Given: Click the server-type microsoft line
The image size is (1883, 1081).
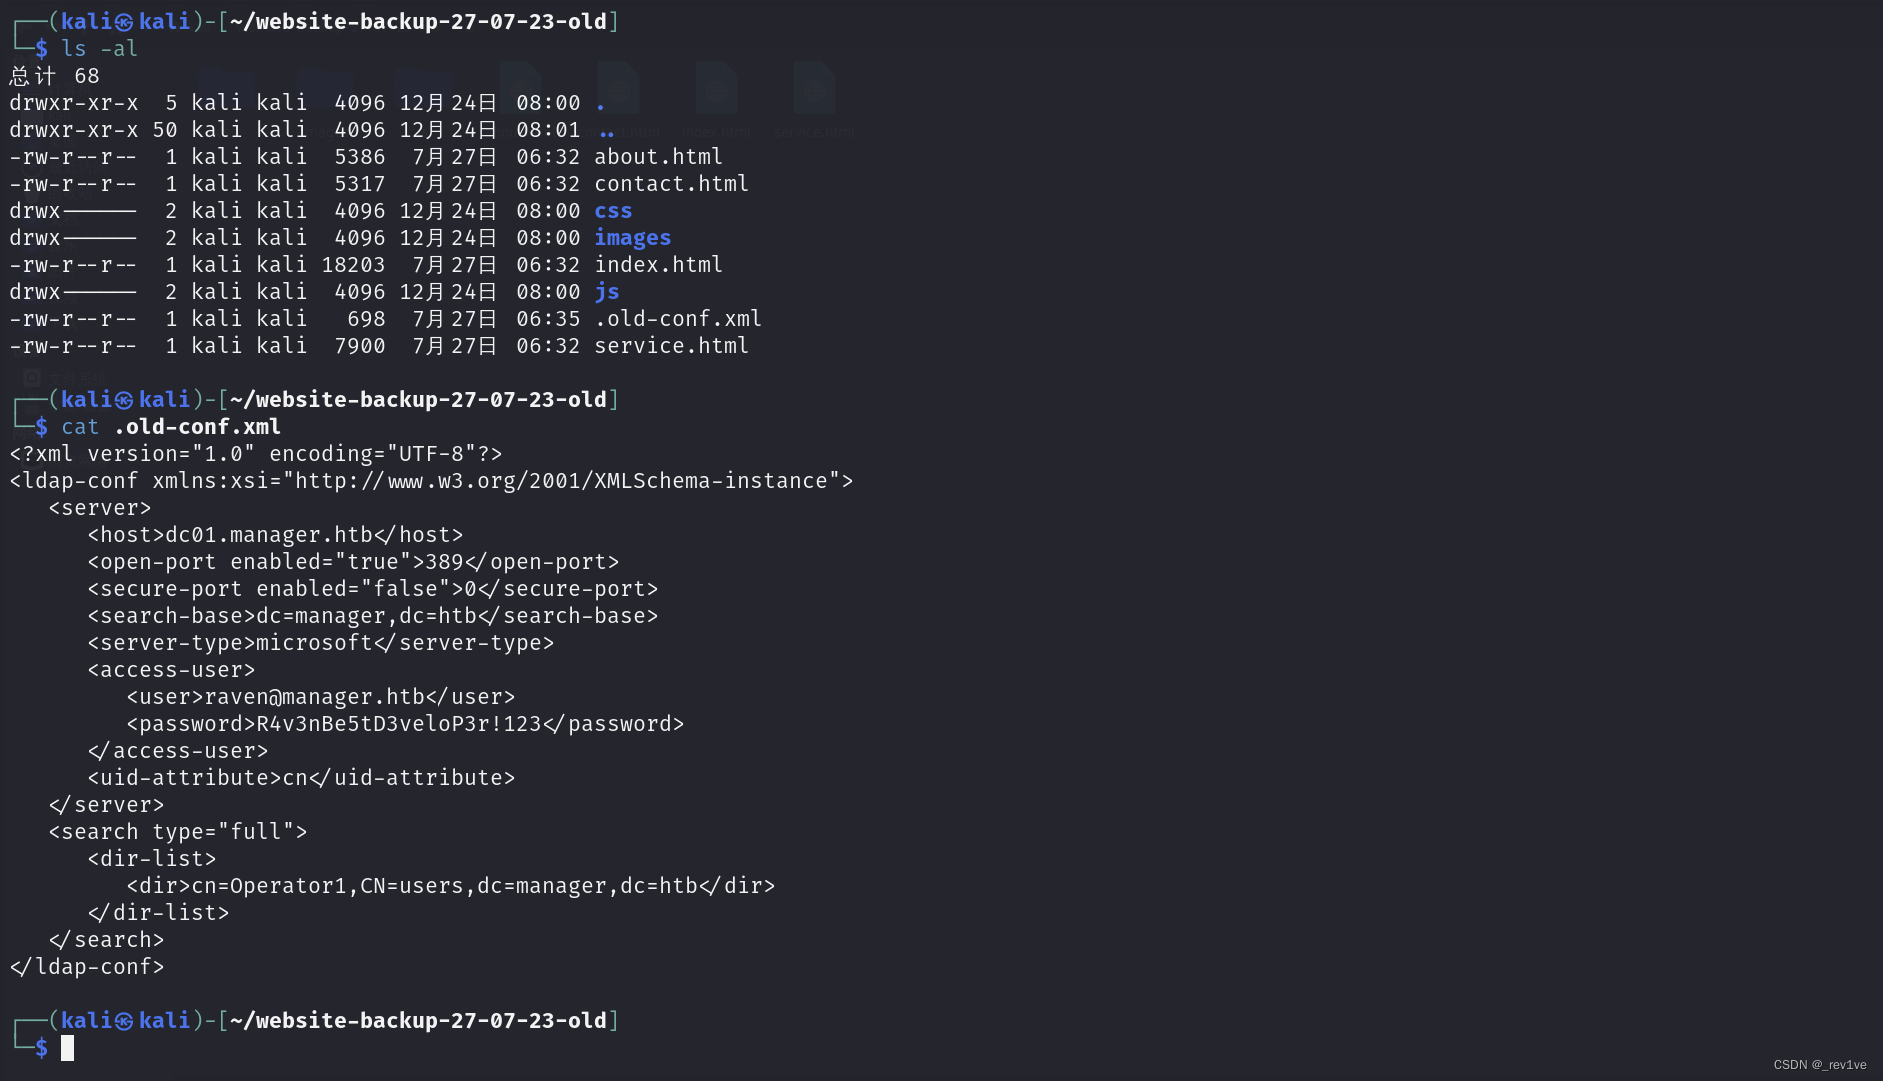Looking at the screenshot, I should [x=321, y=643].
